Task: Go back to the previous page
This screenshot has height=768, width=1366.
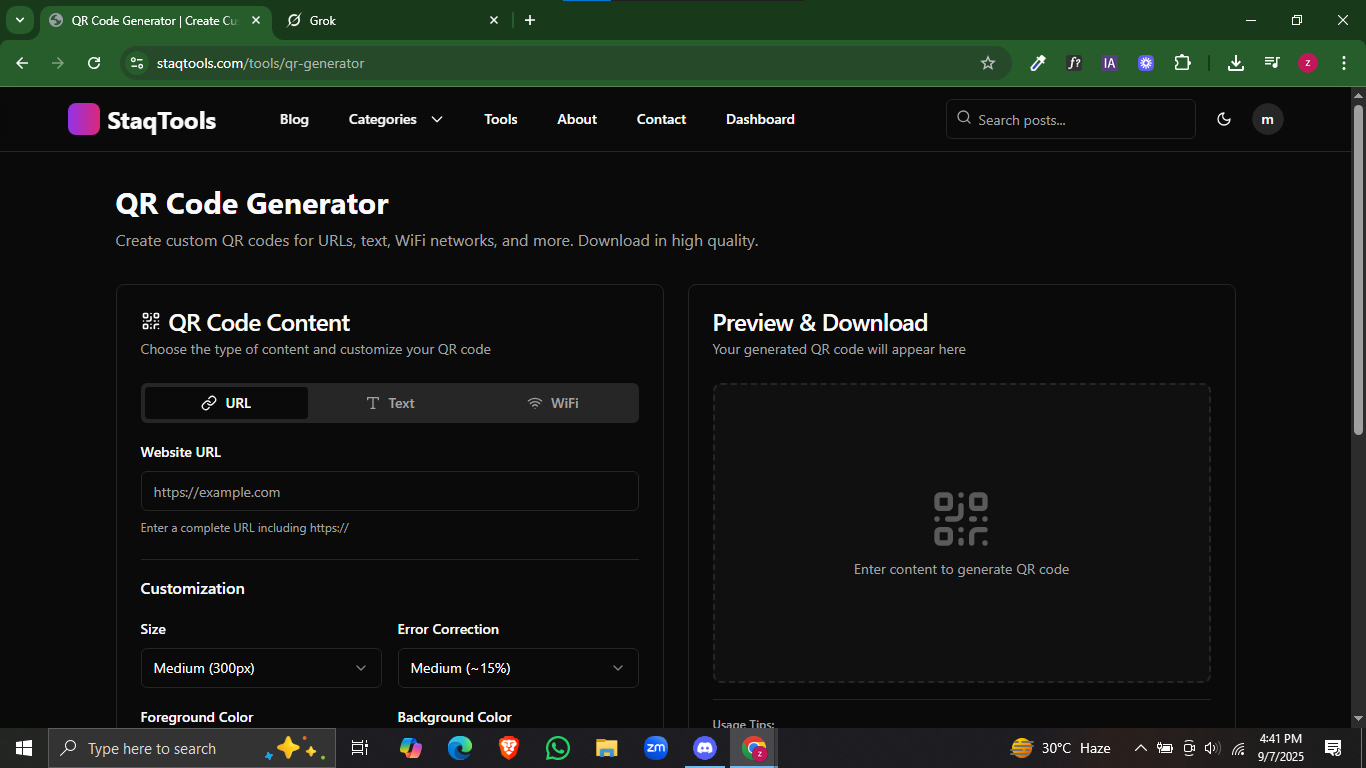Action: 22,63
